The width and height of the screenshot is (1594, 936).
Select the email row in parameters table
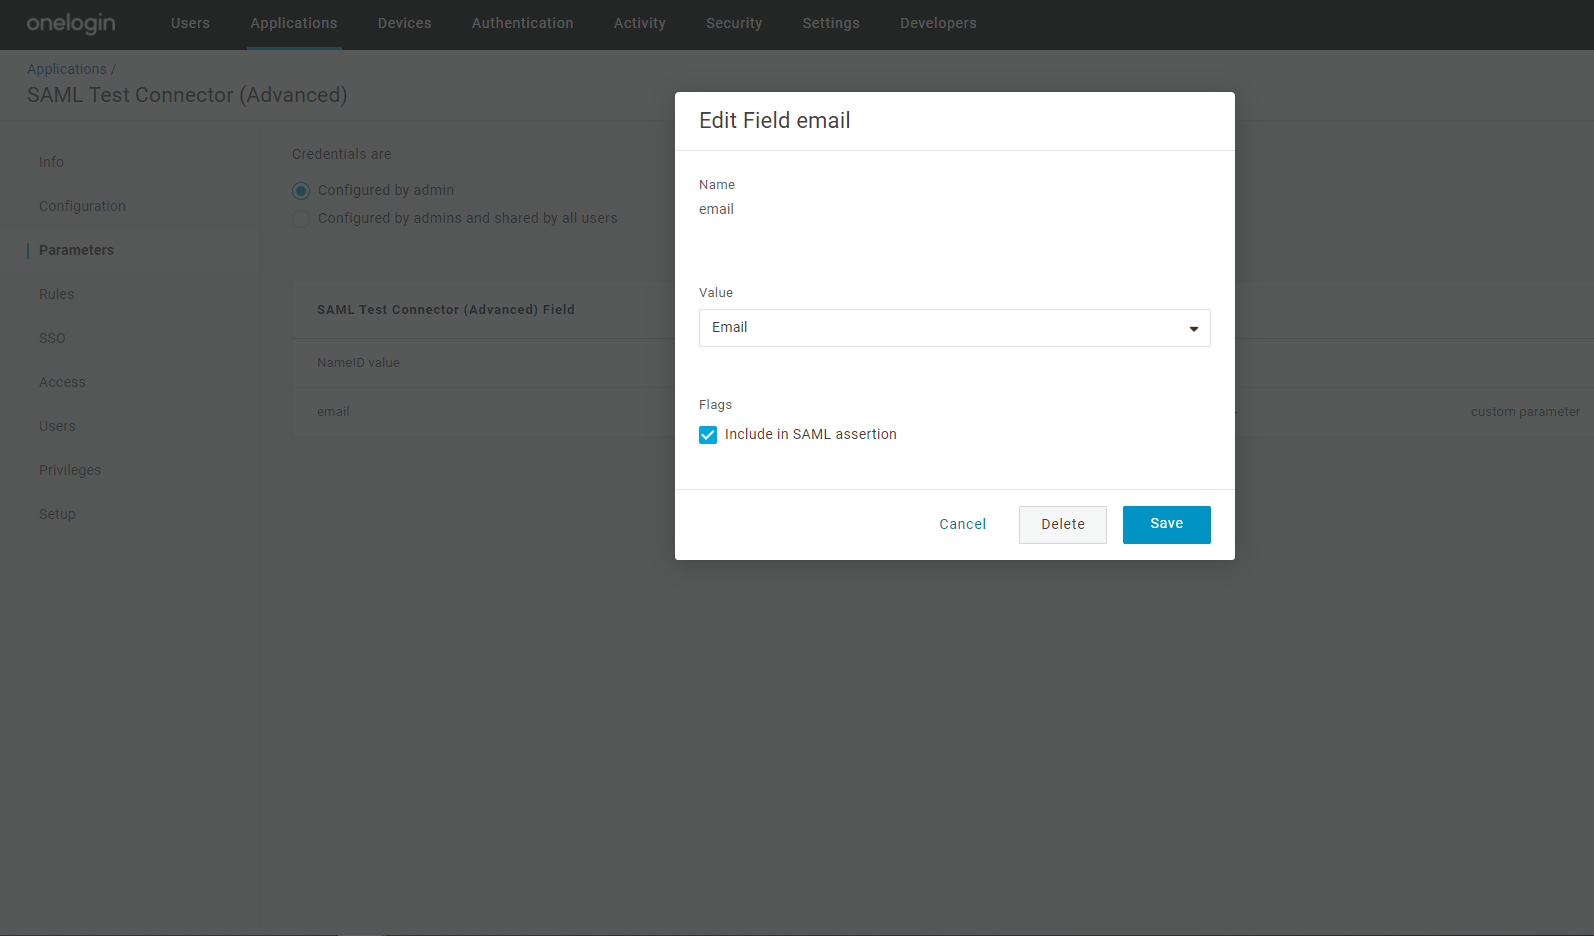tap(942, 412)
